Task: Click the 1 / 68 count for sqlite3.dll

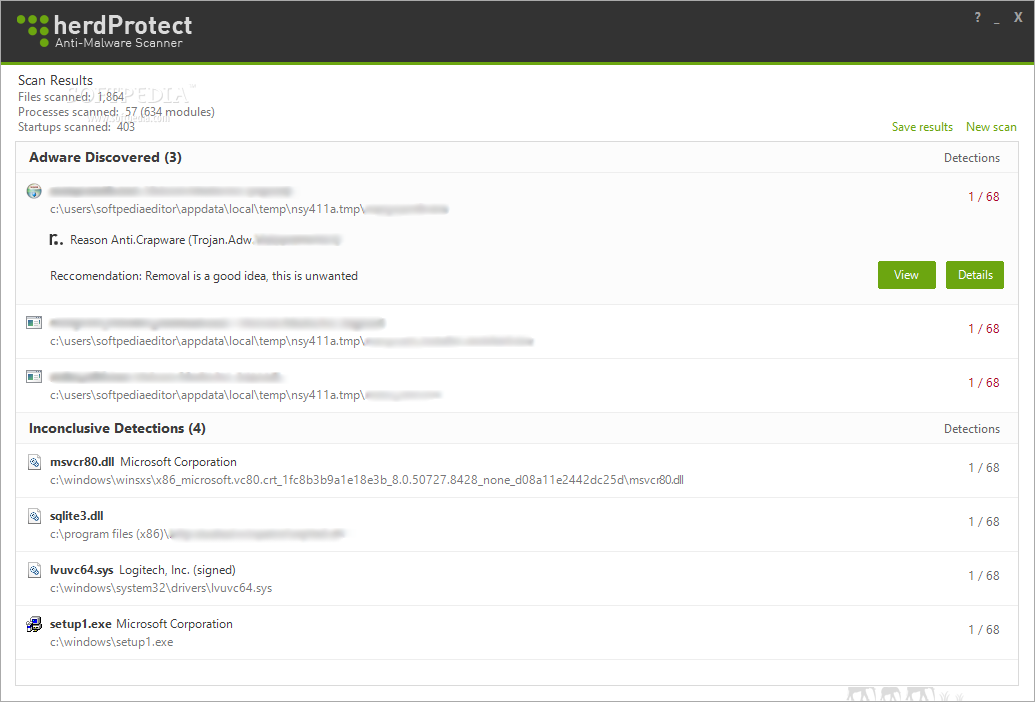Action: pyautogui.click(x=983, y=522)
